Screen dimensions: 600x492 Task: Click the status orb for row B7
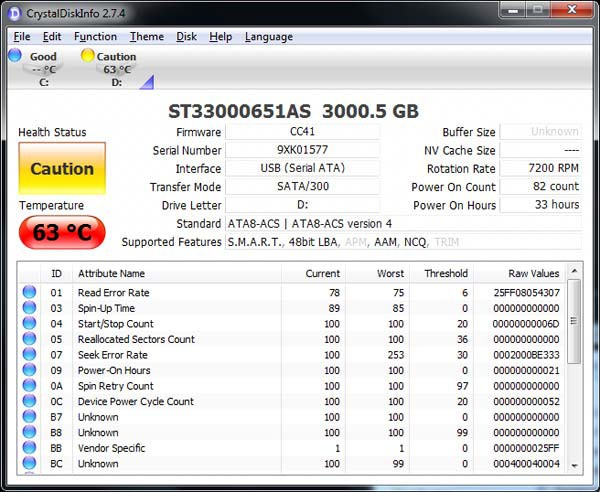click(29, 417)
